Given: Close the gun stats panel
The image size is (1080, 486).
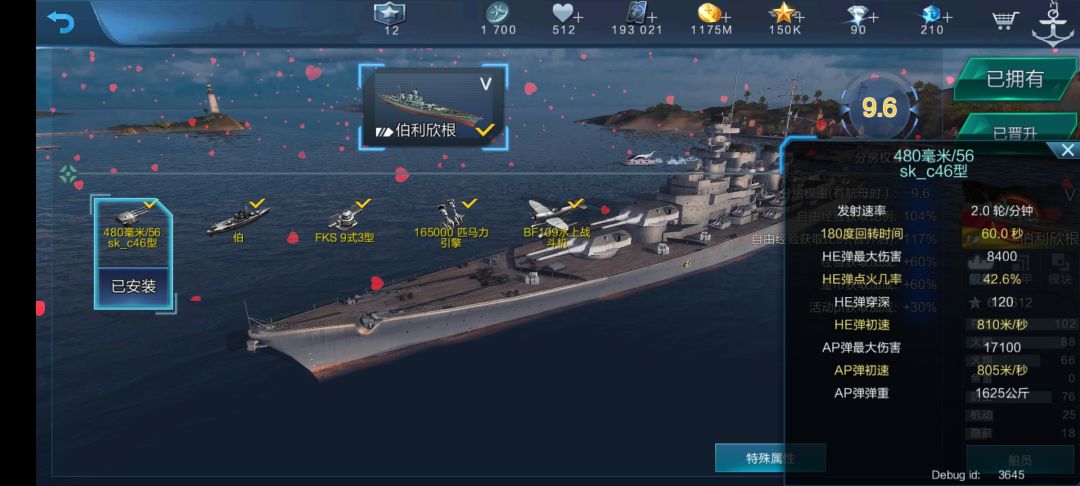Looking at the screenshot, I should point(1067,150).
